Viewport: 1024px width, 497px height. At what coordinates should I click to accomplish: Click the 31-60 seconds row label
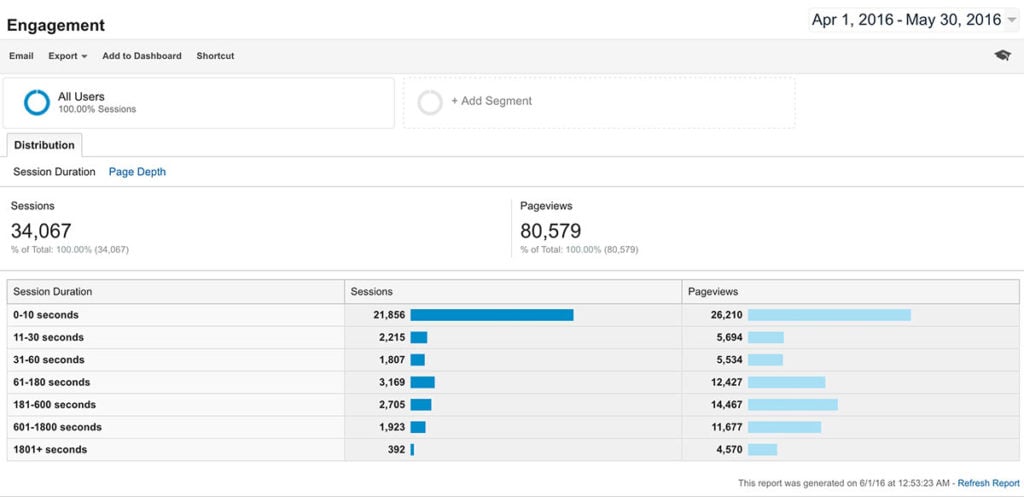coord(49,360)
